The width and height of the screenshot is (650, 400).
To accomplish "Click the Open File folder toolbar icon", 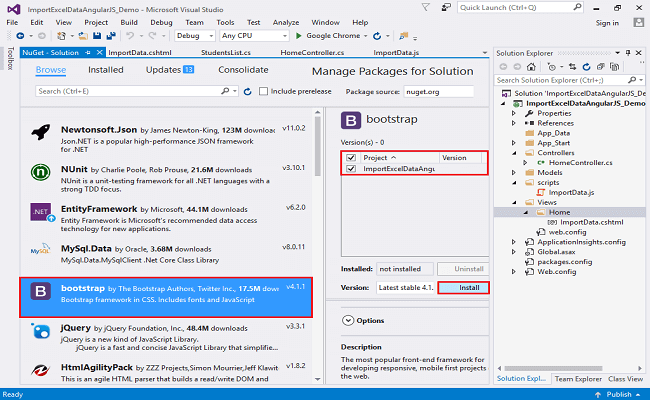I will (x=83, y=36).
